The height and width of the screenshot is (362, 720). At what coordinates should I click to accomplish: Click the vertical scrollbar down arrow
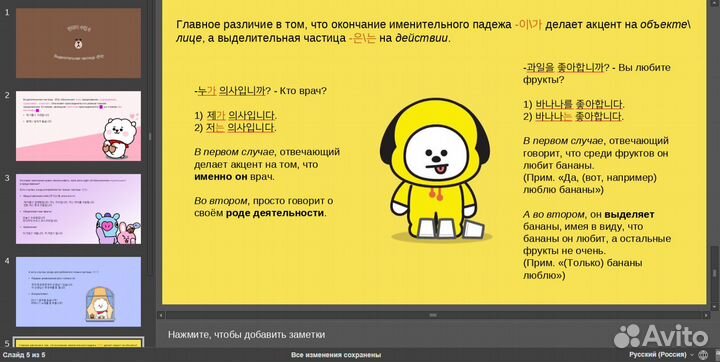(715, 306)
